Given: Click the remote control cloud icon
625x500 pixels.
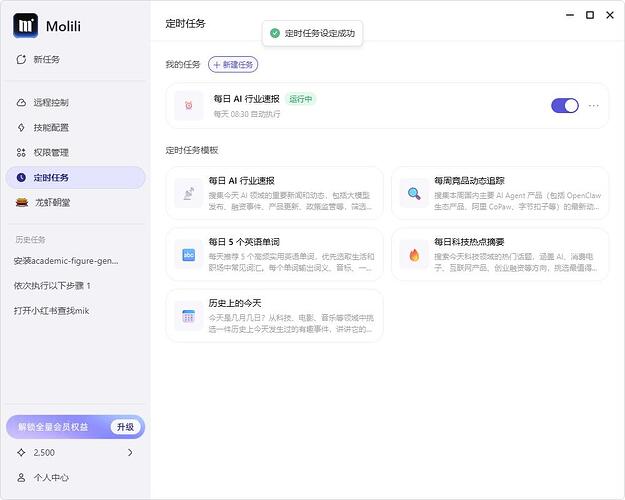Looking at the screenshot, I should 21,102.
